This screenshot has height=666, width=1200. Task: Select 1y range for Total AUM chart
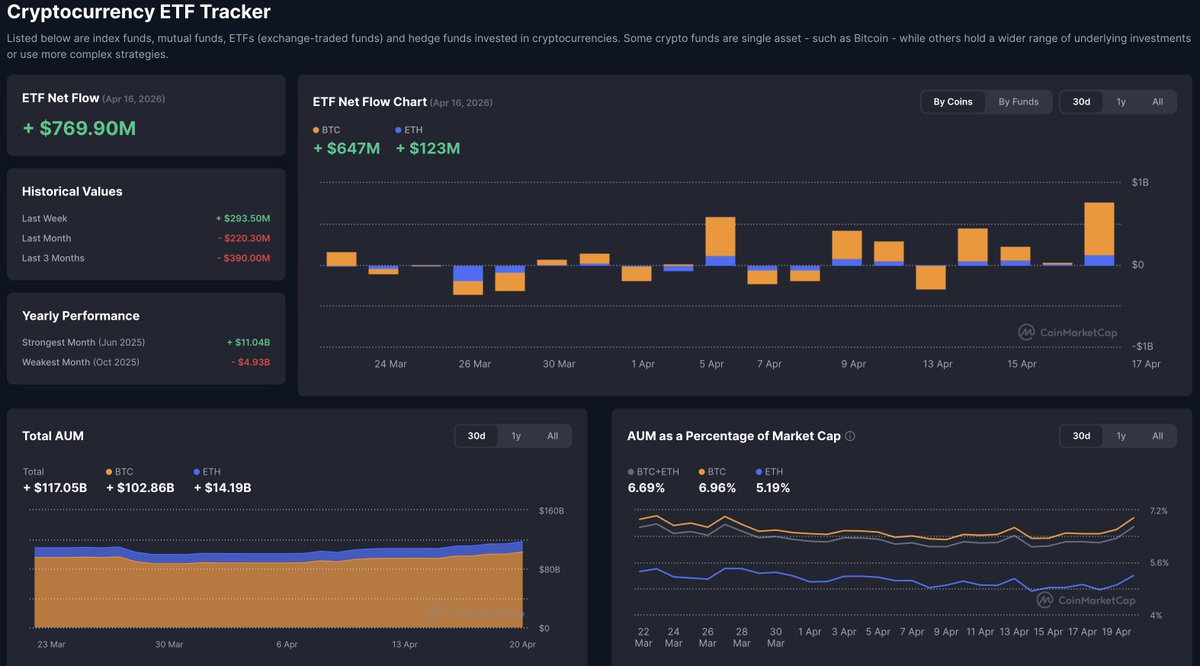[516, 436]
